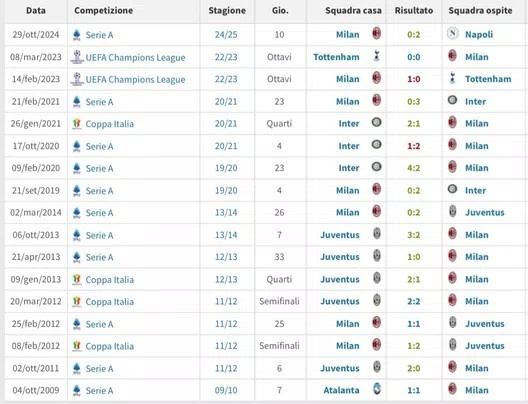
Task: Click Inter crest in 21/feb/2021 row
Action: (x=452, y=100)
